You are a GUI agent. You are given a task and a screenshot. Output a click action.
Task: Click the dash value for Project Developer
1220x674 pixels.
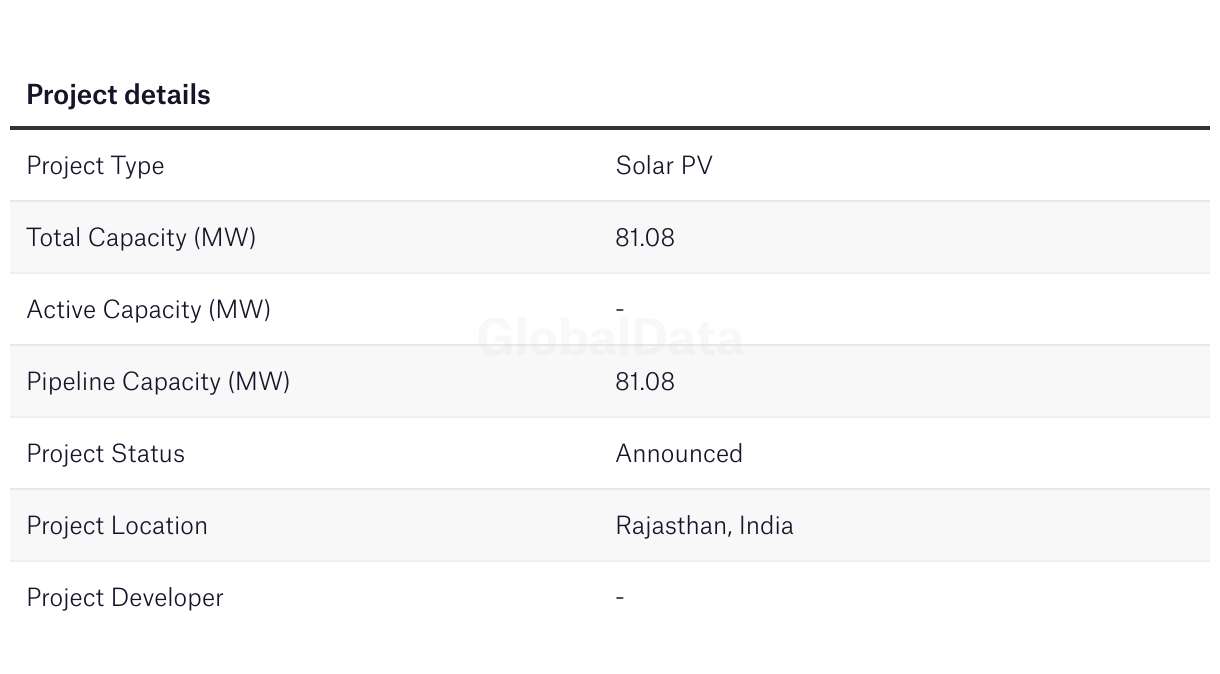[620, 598]
